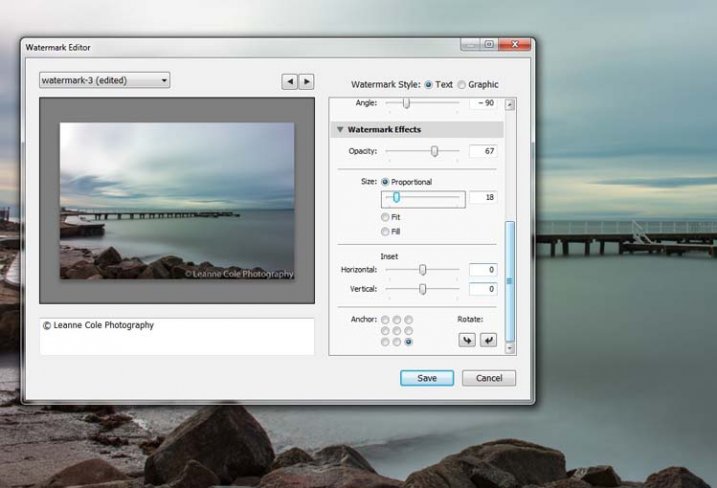Open the watermark-3 (edited) preset dropdown
717x488 pixels.
[x=104, y=80]
